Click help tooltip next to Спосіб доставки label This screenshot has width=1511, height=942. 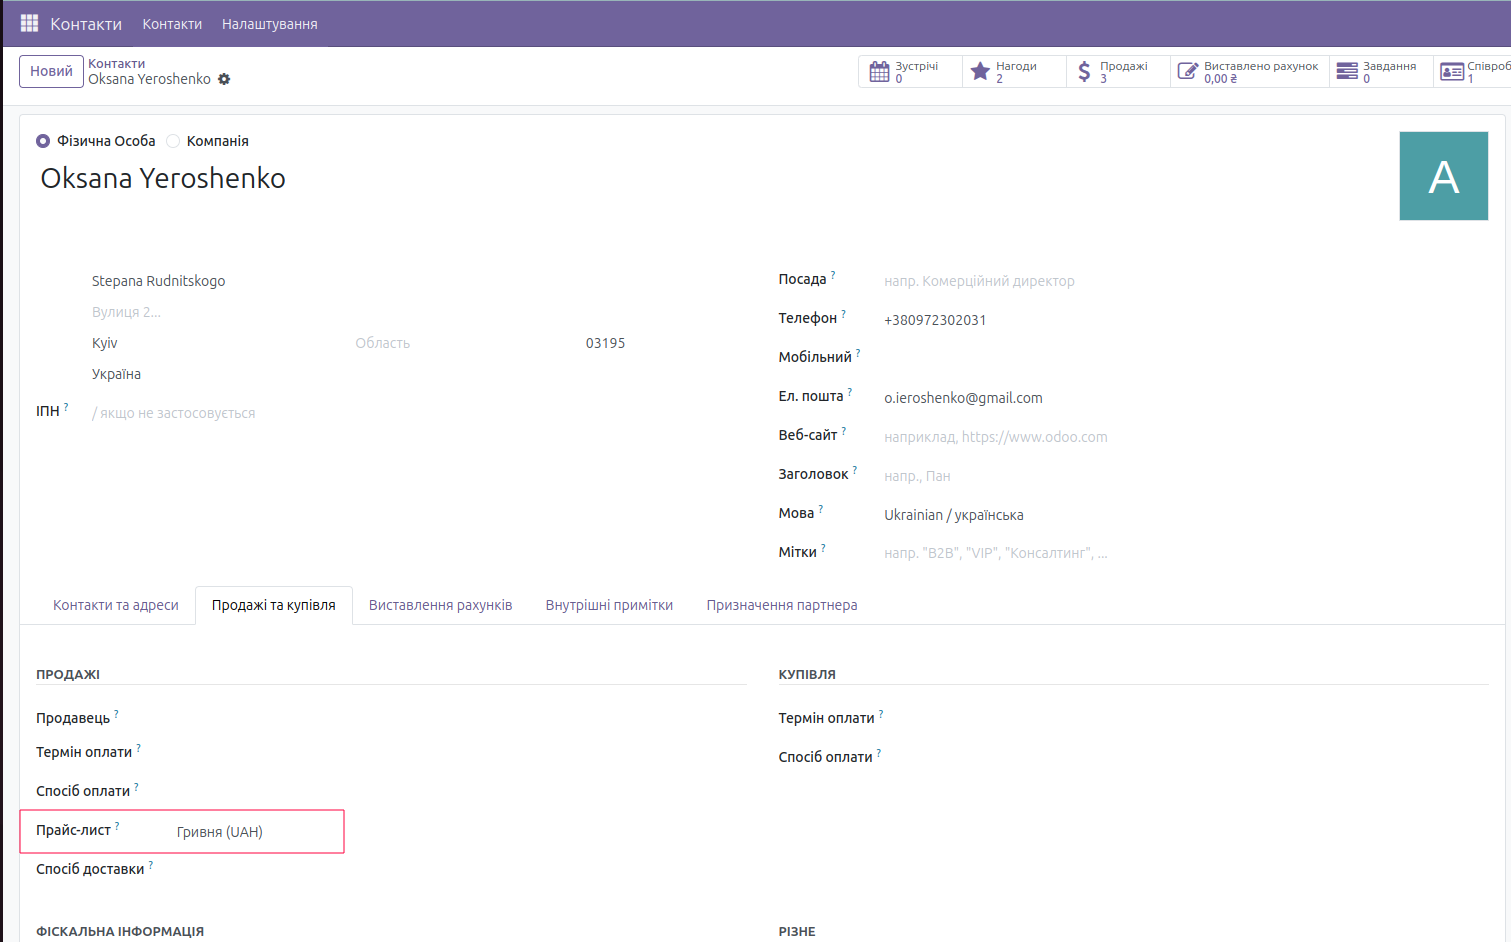point(151,865)
